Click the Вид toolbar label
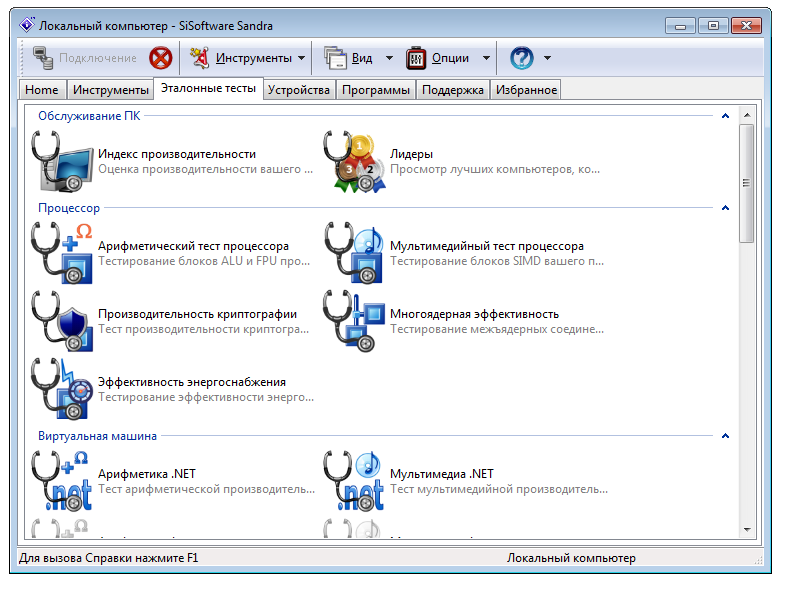The height and width of the screenshot is (593, 787). coord(362,58)
